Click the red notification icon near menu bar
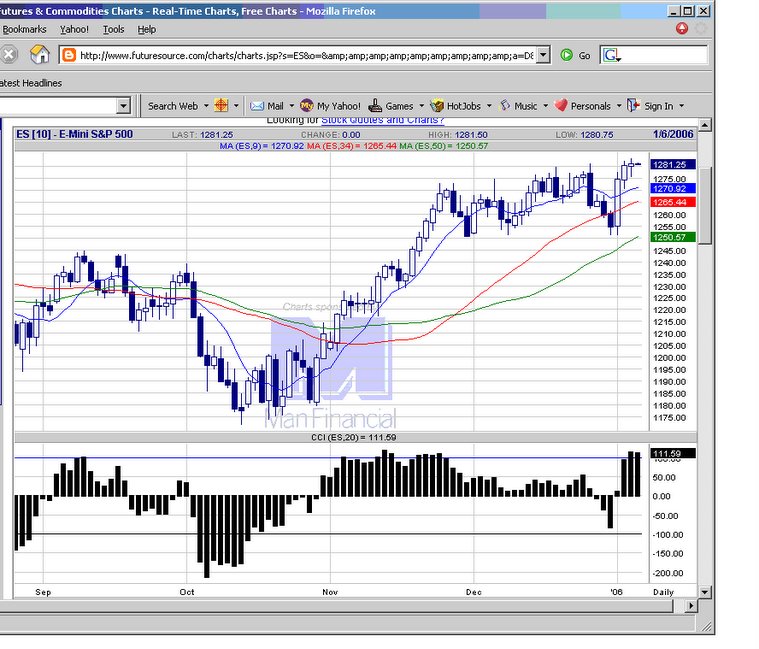Screen dimensions: 759x649 point(682,29)
